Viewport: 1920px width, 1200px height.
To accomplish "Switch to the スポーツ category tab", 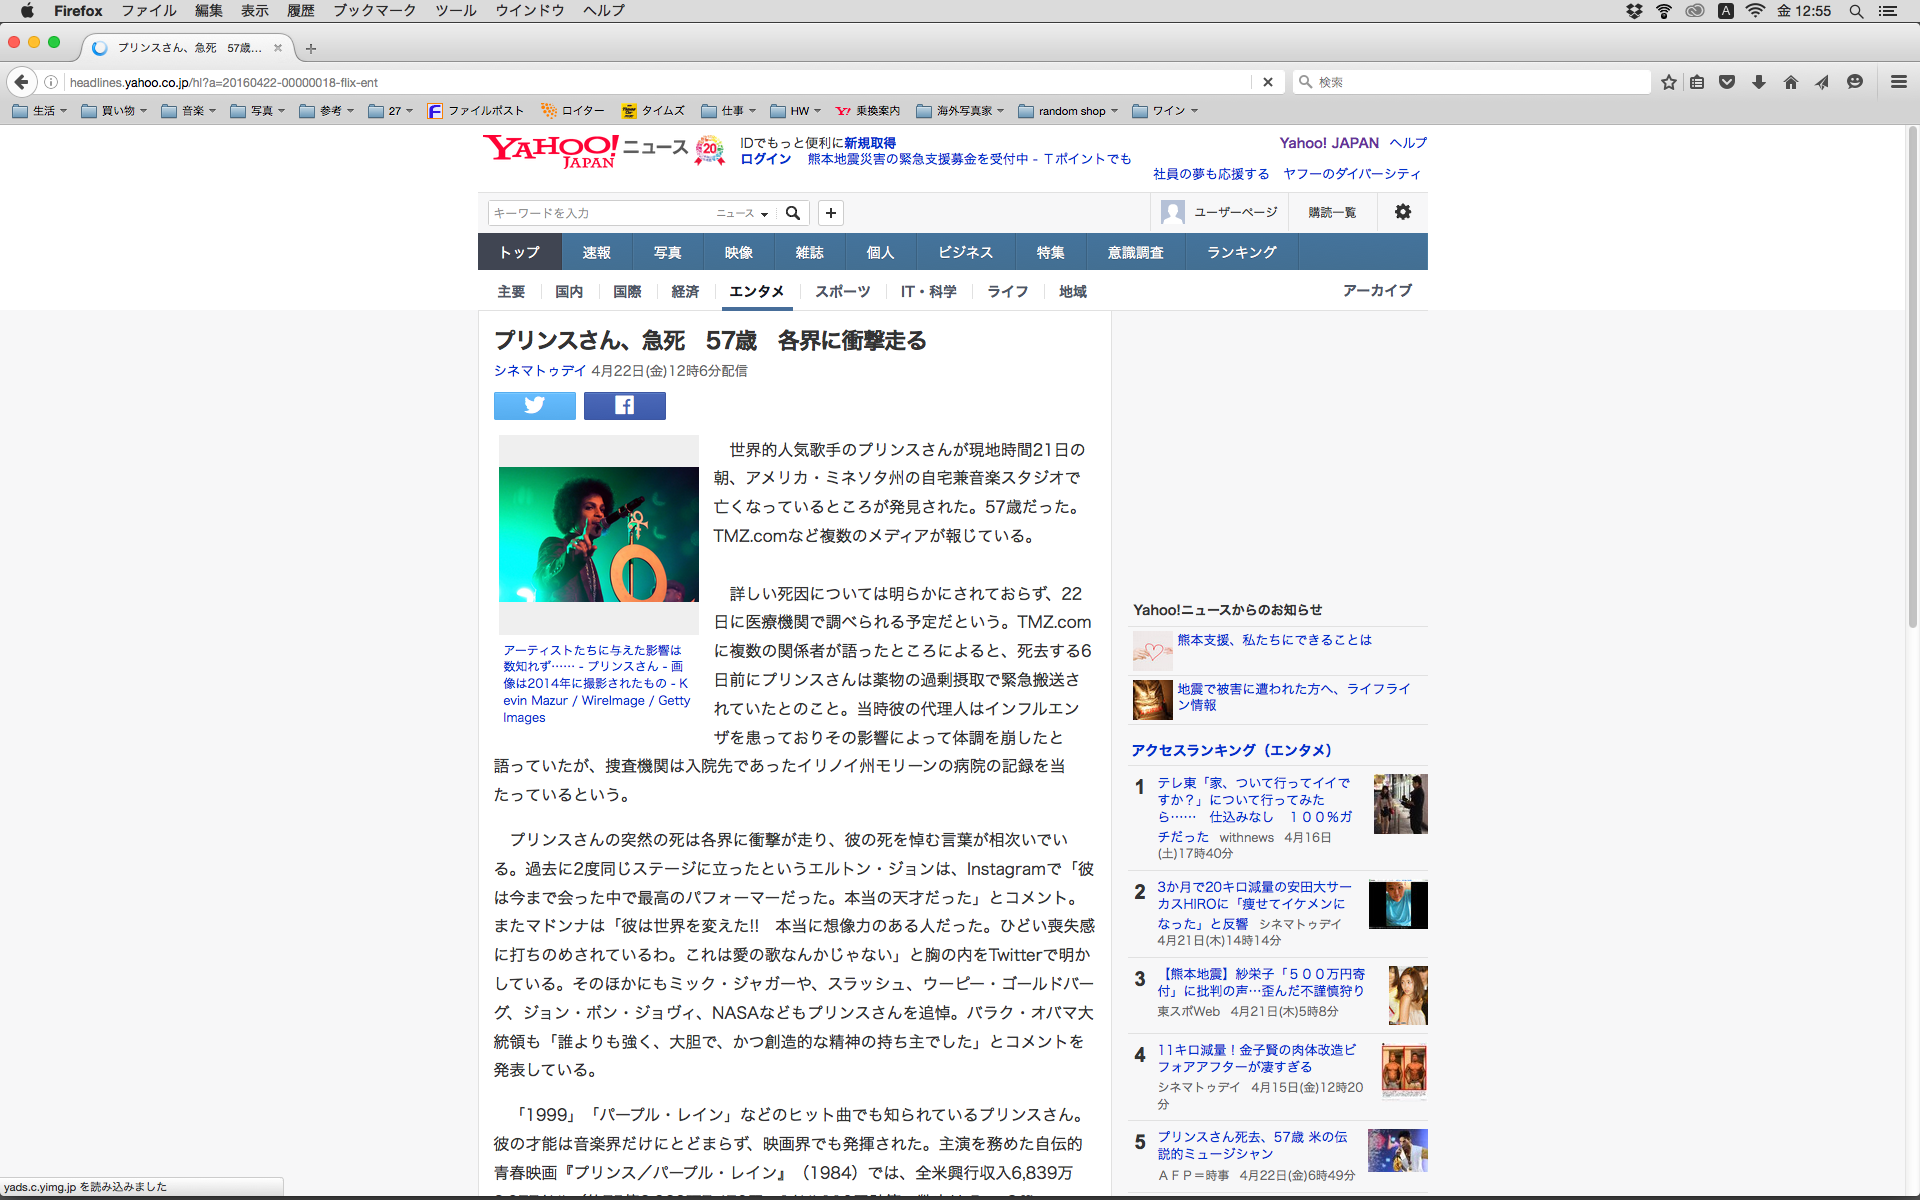I will [x=842, y=291].
